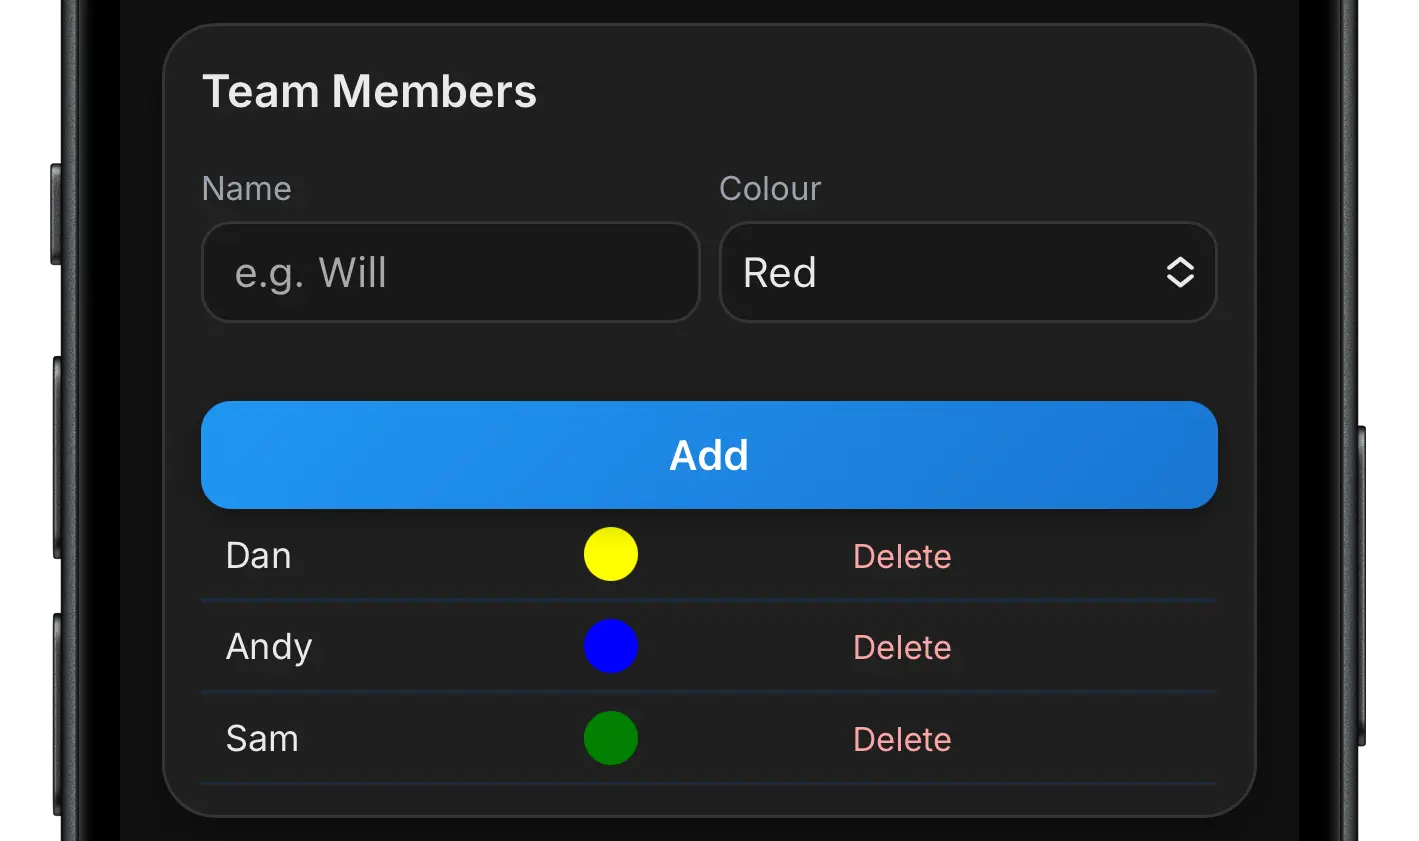Select the name Sam in the list

[x=262, y=739]
